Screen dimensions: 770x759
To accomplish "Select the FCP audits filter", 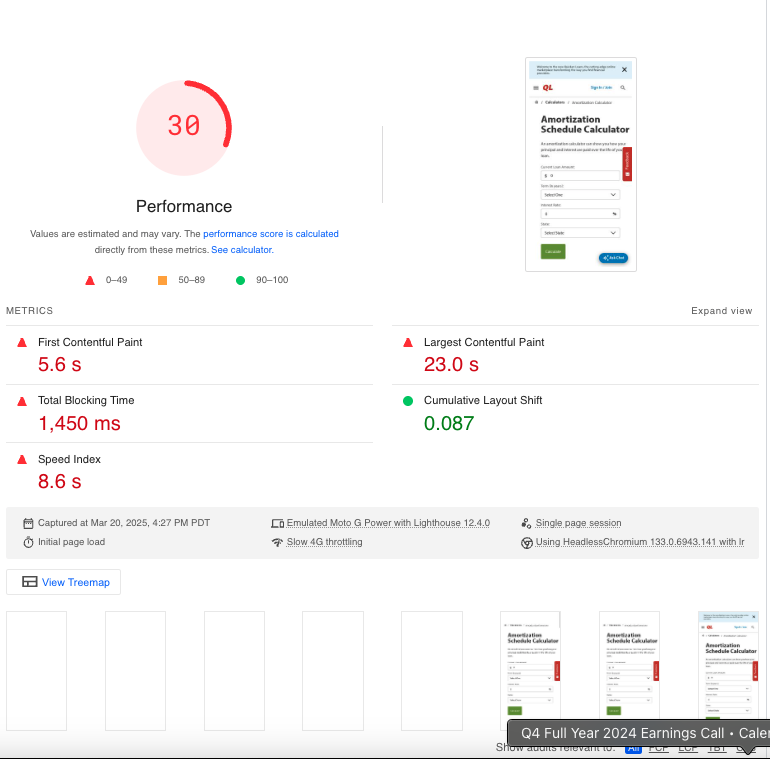I will point(659,747).
